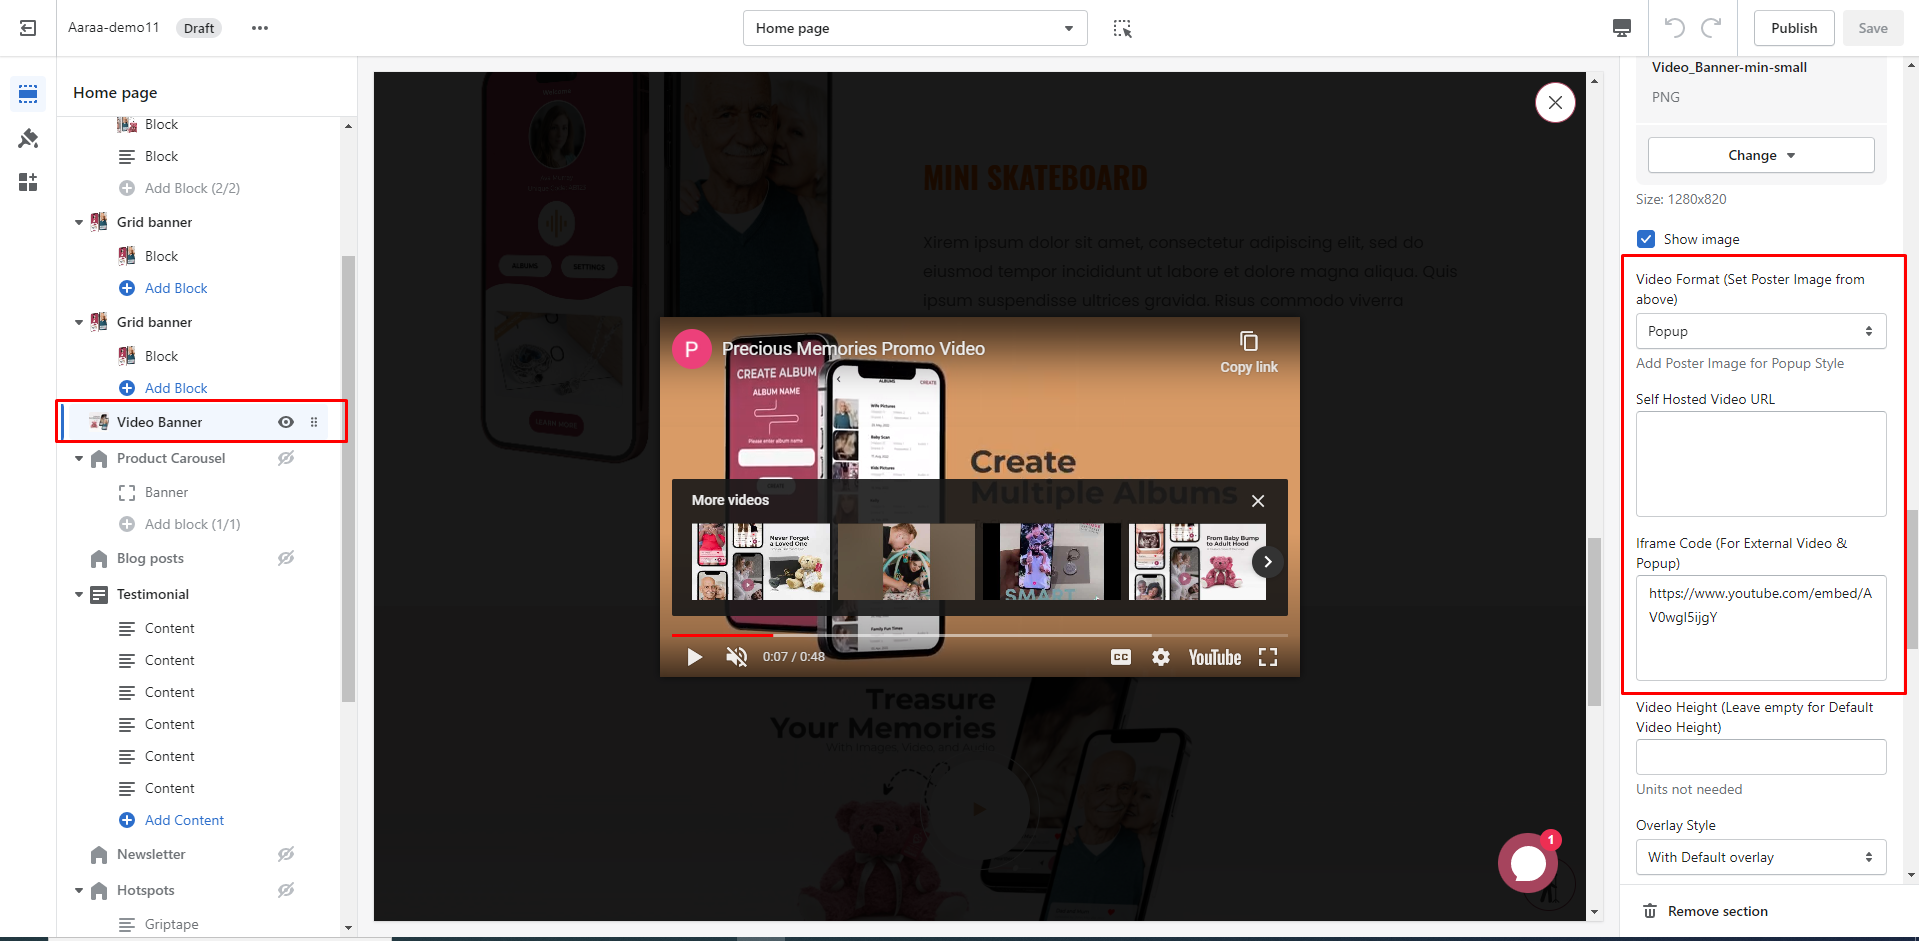This screenshot has width=1919, height=941.
Task: Select the Blog posts section
Action: click(x=150, y=558)
